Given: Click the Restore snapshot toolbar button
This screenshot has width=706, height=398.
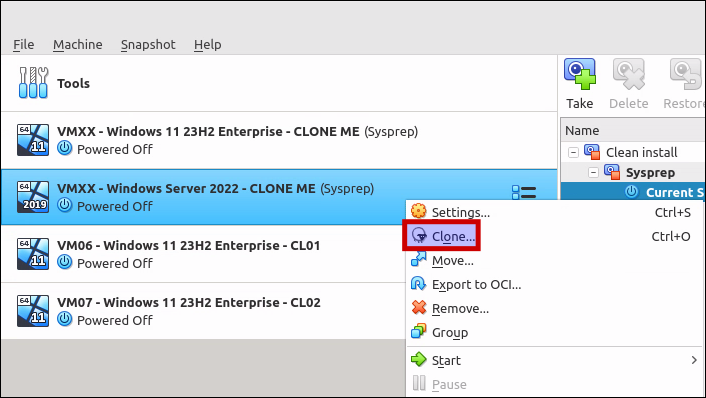Looking at the screenshot, I should click(684, 84).
